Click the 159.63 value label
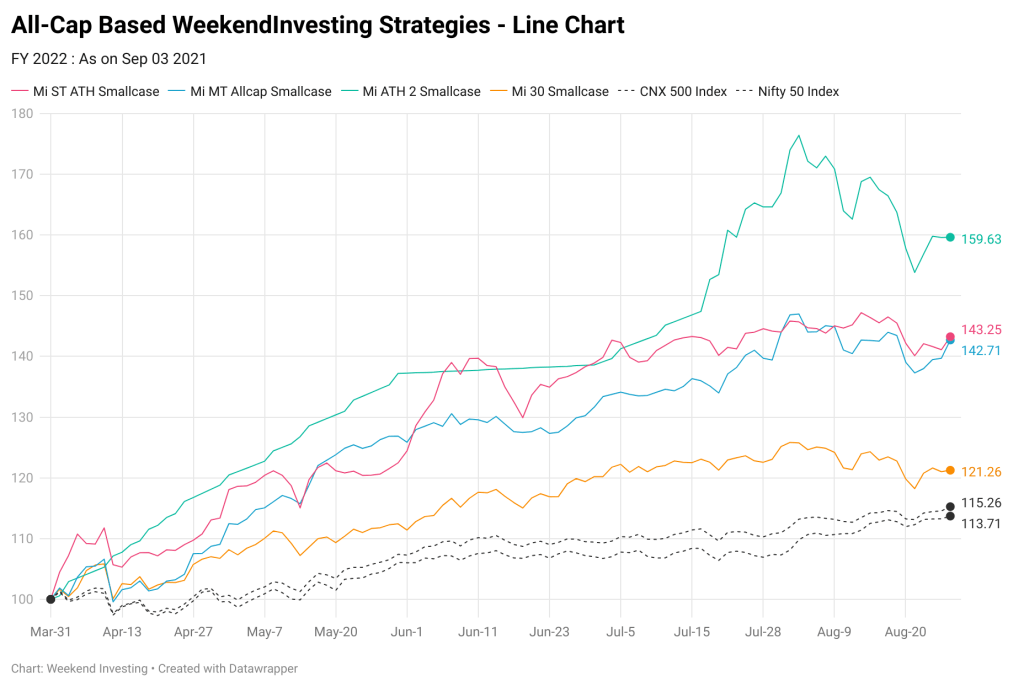 [x=981, y=239]
